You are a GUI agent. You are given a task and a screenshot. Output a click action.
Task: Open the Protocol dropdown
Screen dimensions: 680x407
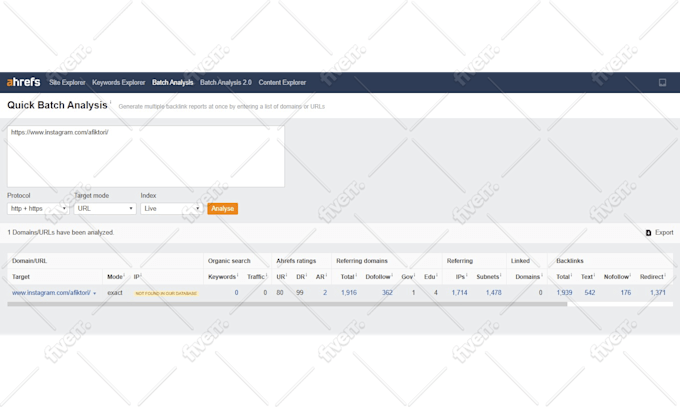(x=38, y=209)
